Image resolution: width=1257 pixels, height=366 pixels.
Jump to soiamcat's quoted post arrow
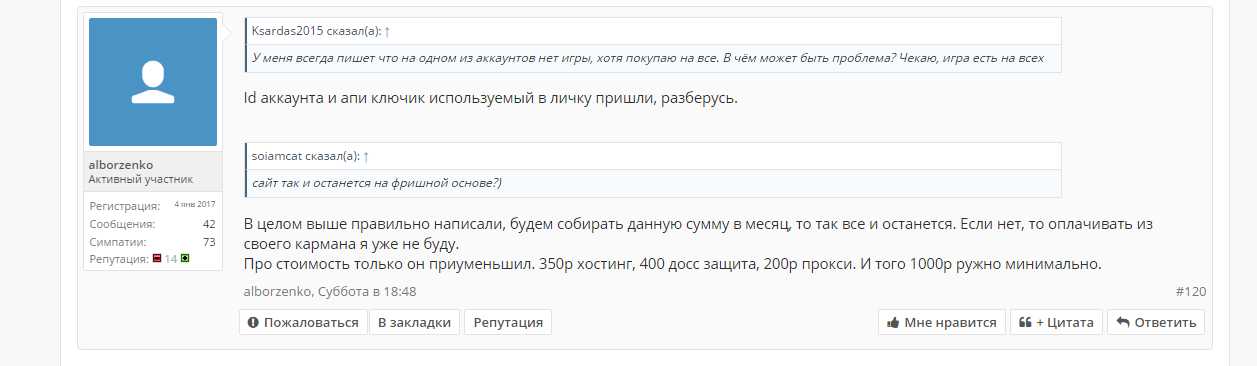point(366,156)
